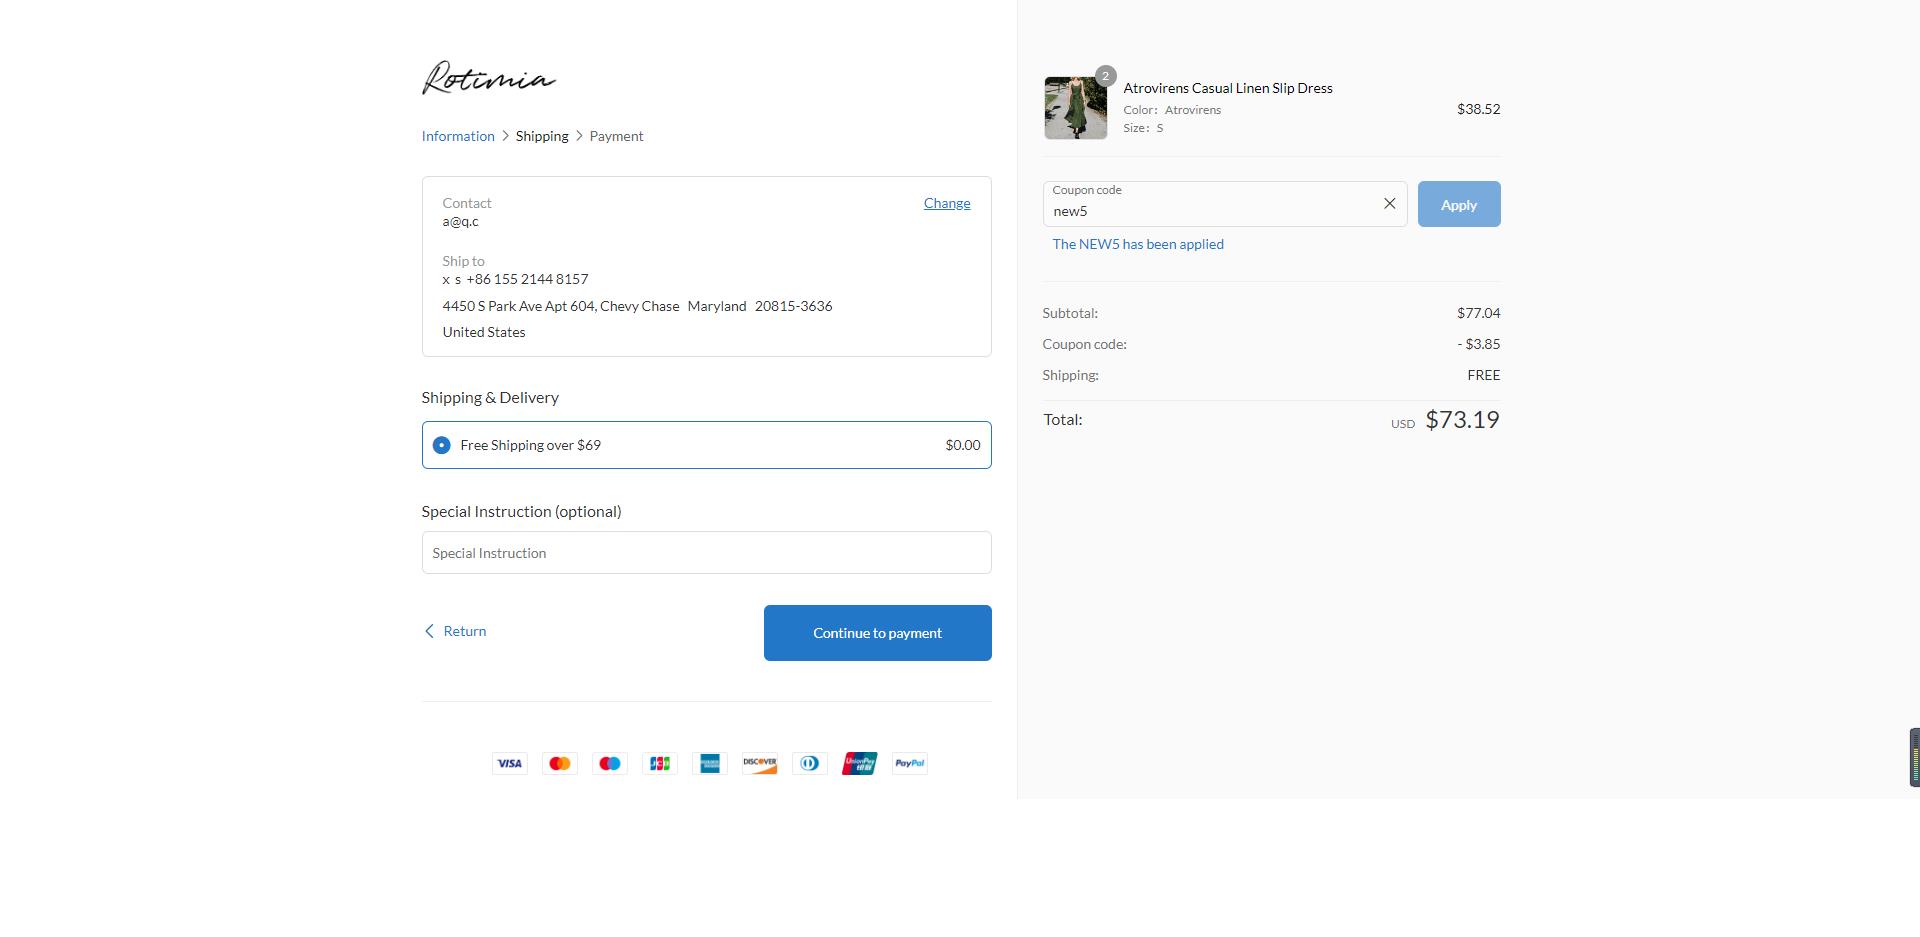
Task: Select Free Shipping over $69 radio button
Action: (441, 445)
